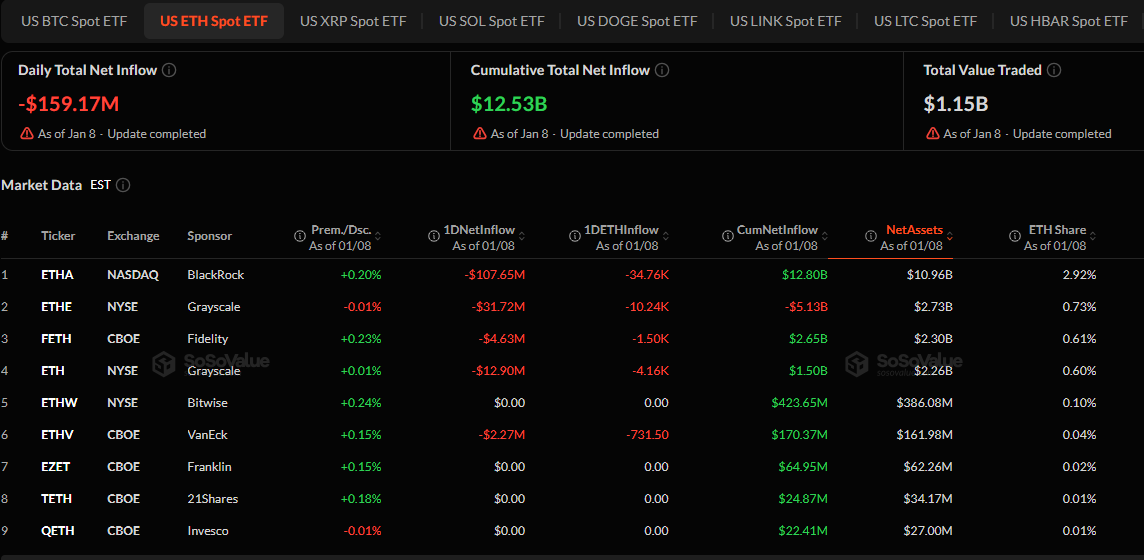Click warning icon under Daily Total Net Inflow
This screenshot has width=1144, height=560.
tap(27, 134)
